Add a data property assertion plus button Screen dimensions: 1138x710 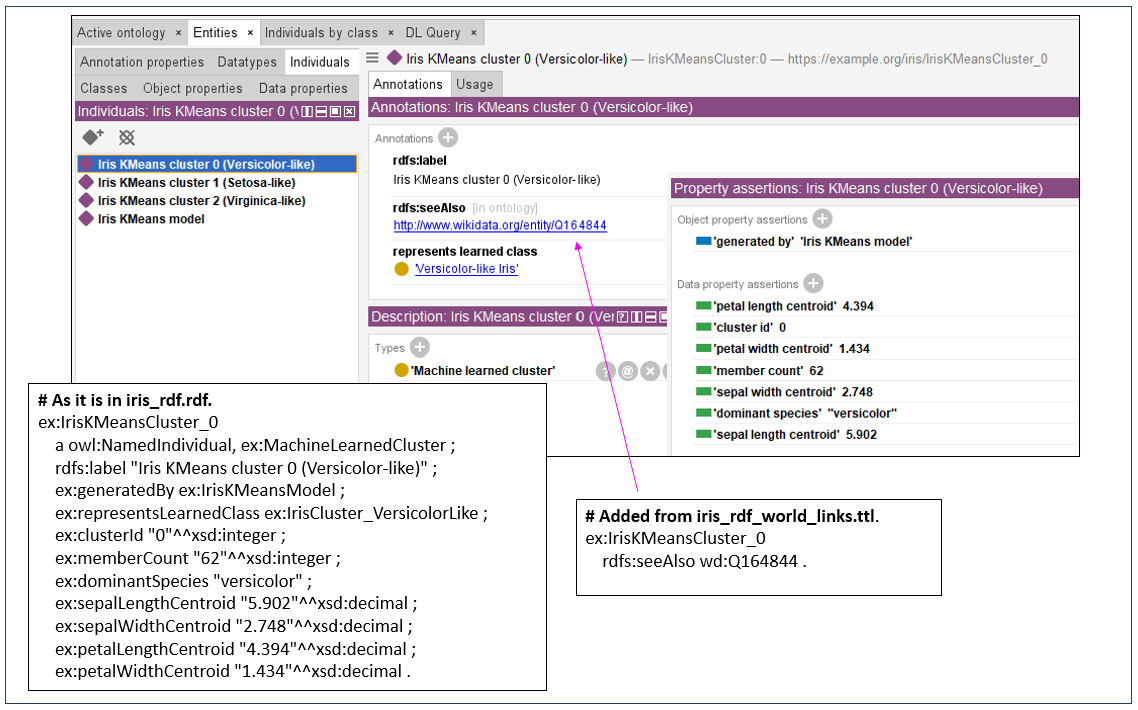coord(814,283)
